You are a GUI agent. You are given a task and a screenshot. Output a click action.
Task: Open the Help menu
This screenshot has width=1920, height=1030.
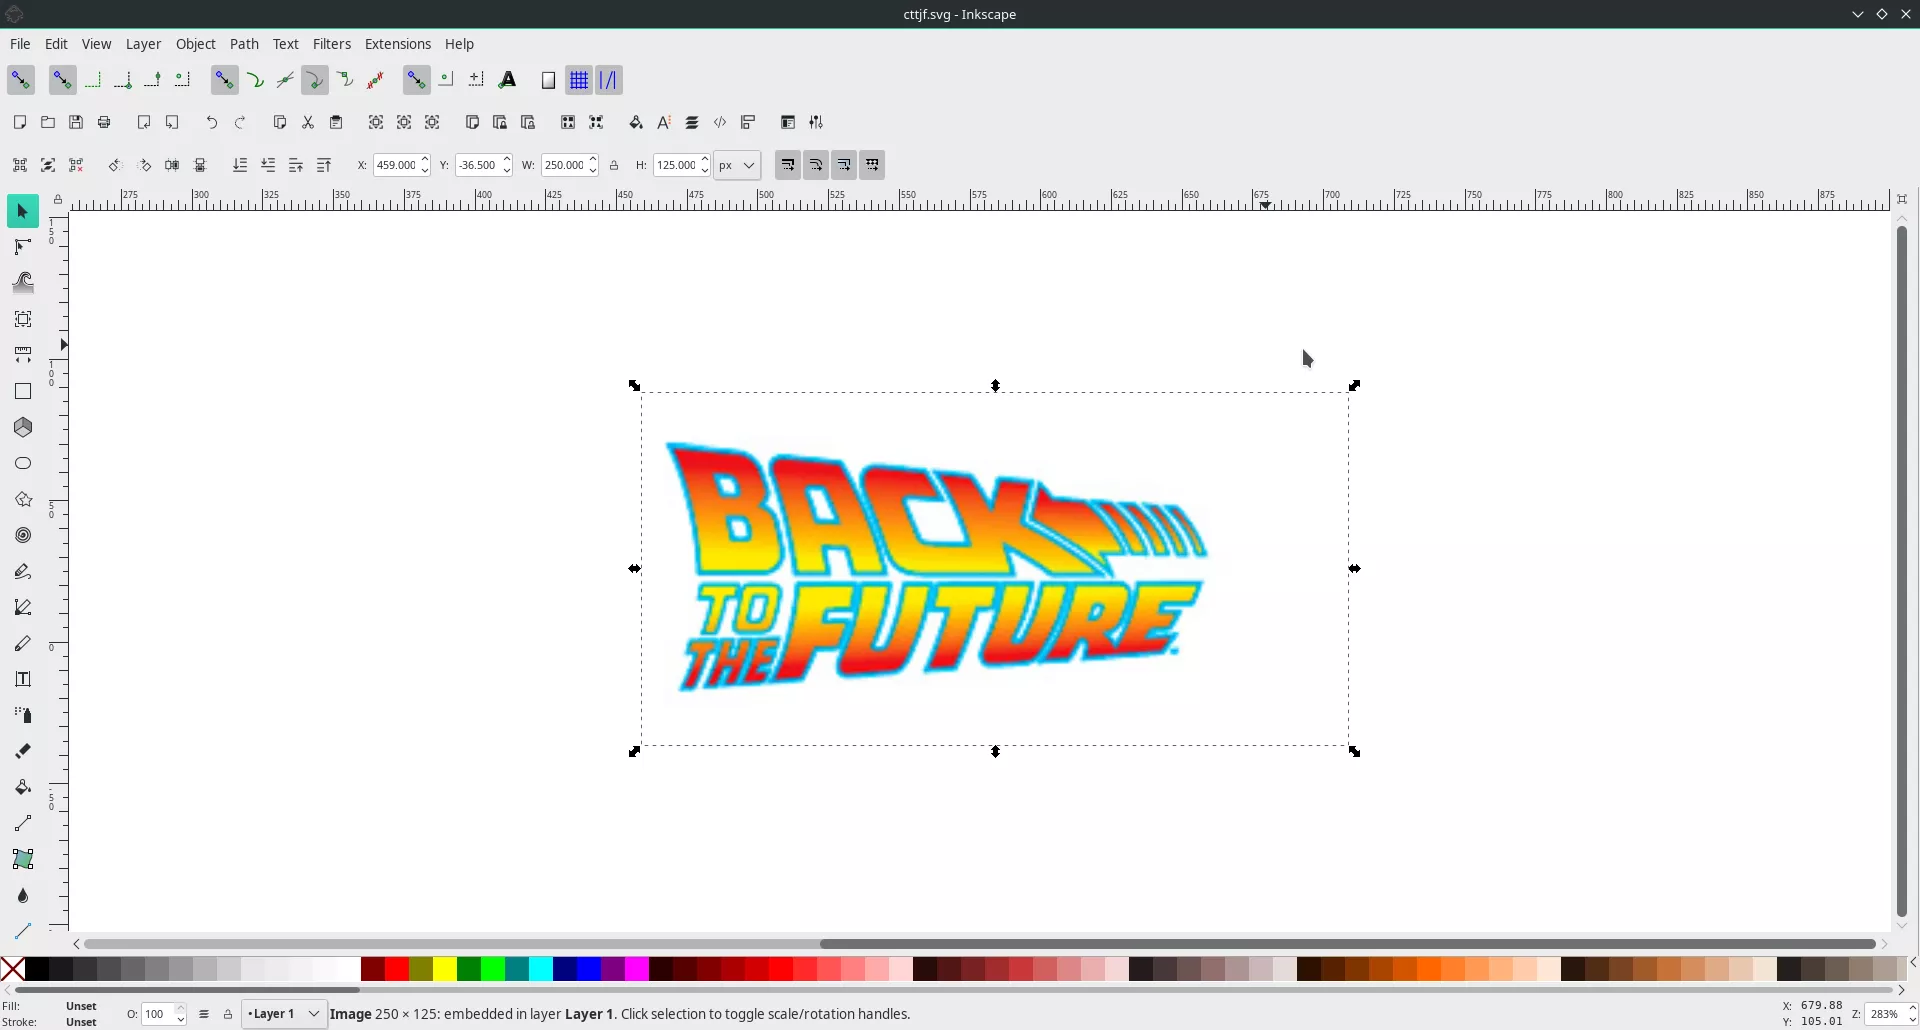(x=459, y=44)
